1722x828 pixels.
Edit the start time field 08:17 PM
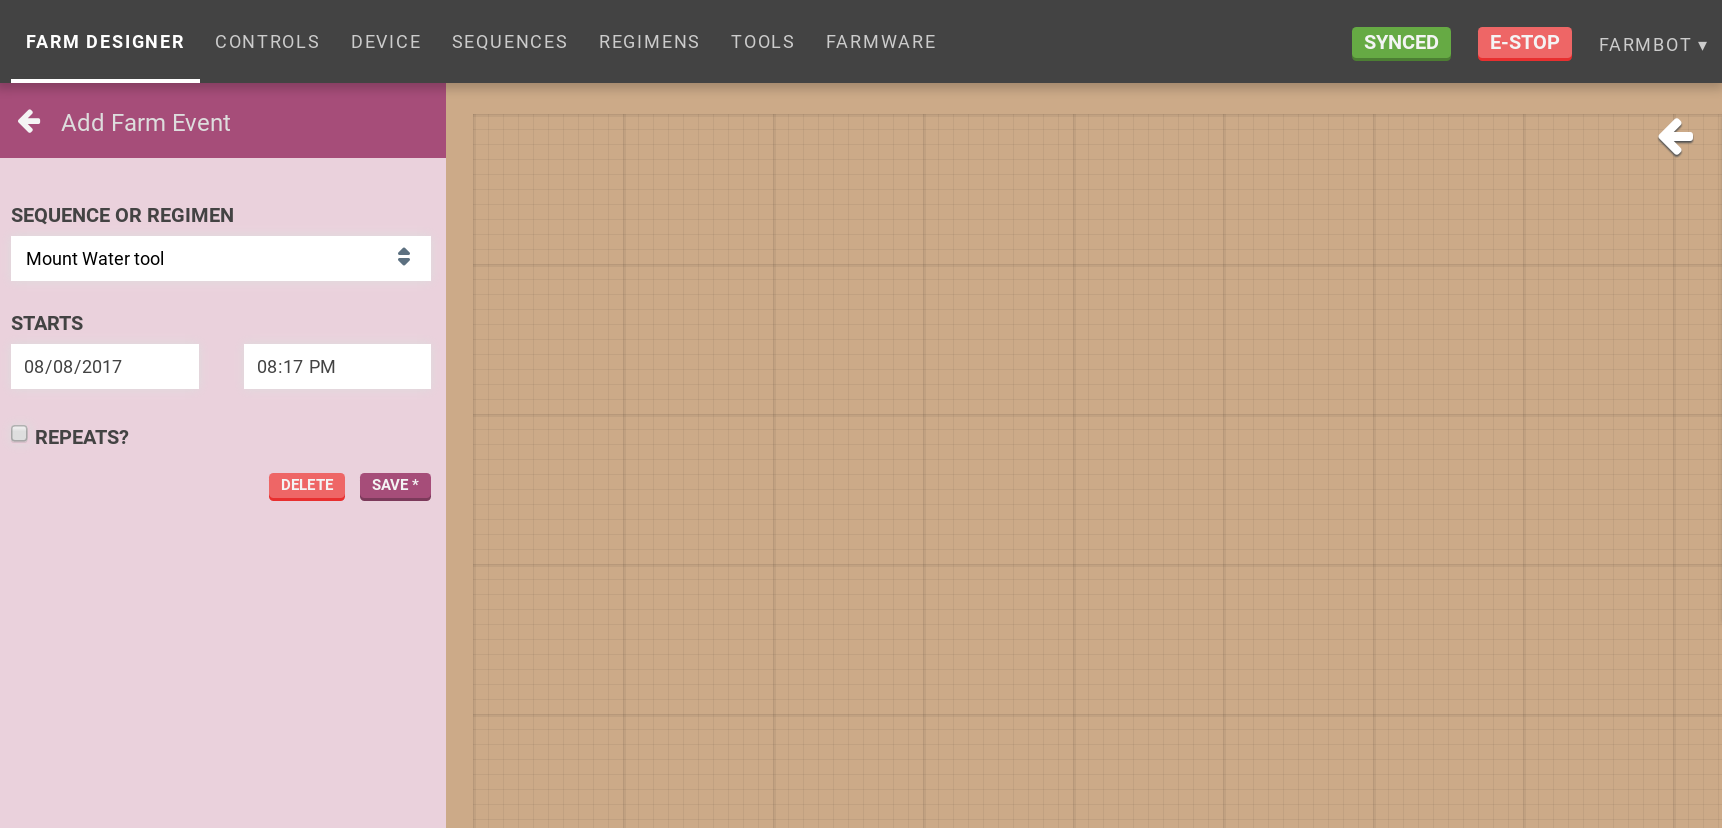(x=337, y=367)
